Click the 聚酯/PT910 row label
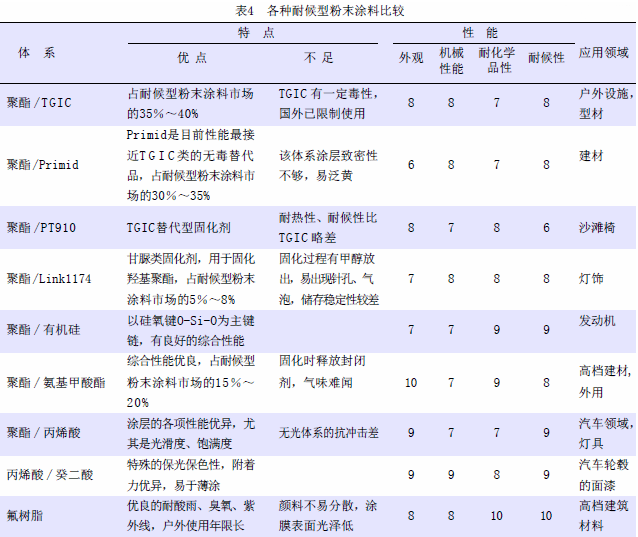The height and width of the screenshot is (537, 638). point(41,227)
